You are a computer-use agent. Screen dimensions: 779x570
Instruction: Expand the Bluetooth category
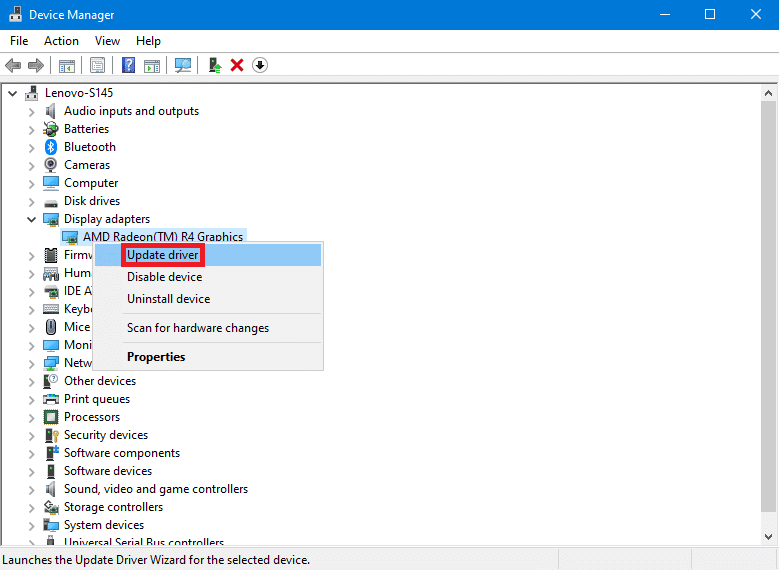(x=32, y=148)
